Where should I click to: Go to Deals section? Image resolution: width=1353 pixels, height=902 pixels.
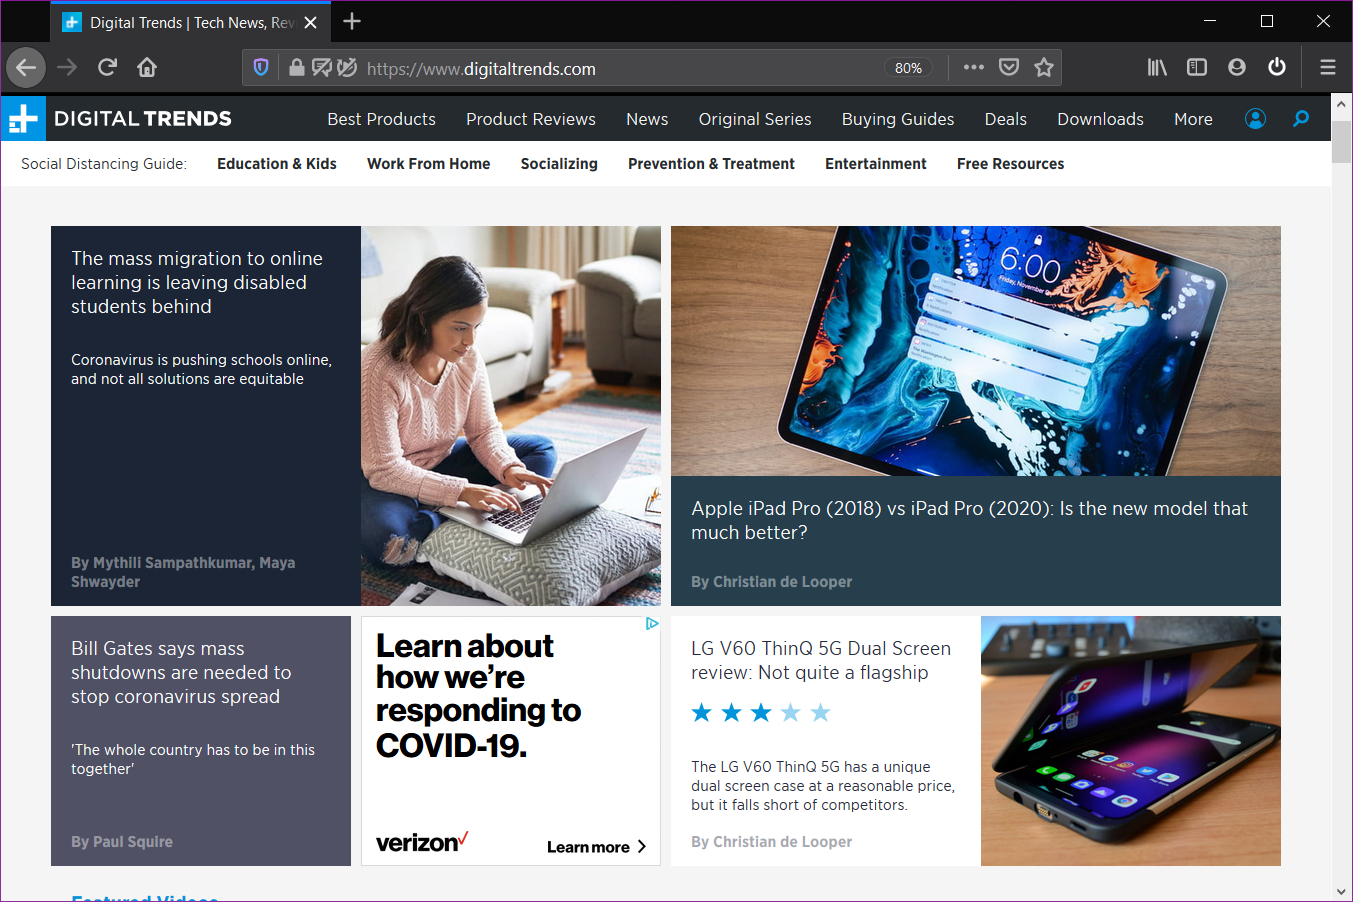click(1006, 119)
